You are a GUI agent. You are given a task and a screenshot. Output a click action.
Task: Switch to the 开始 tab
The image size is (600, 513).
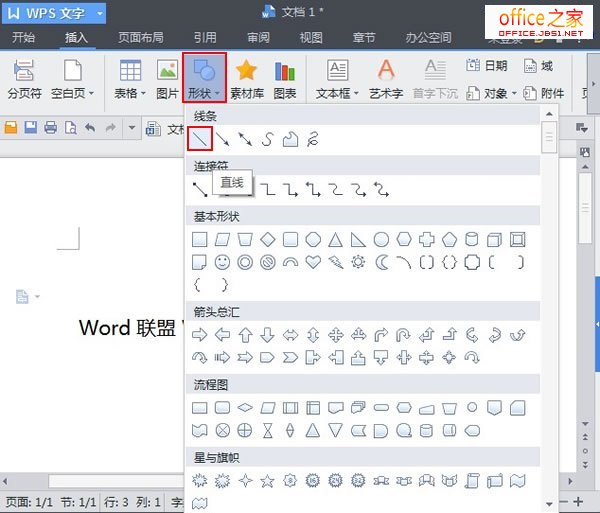pos(23,37)
